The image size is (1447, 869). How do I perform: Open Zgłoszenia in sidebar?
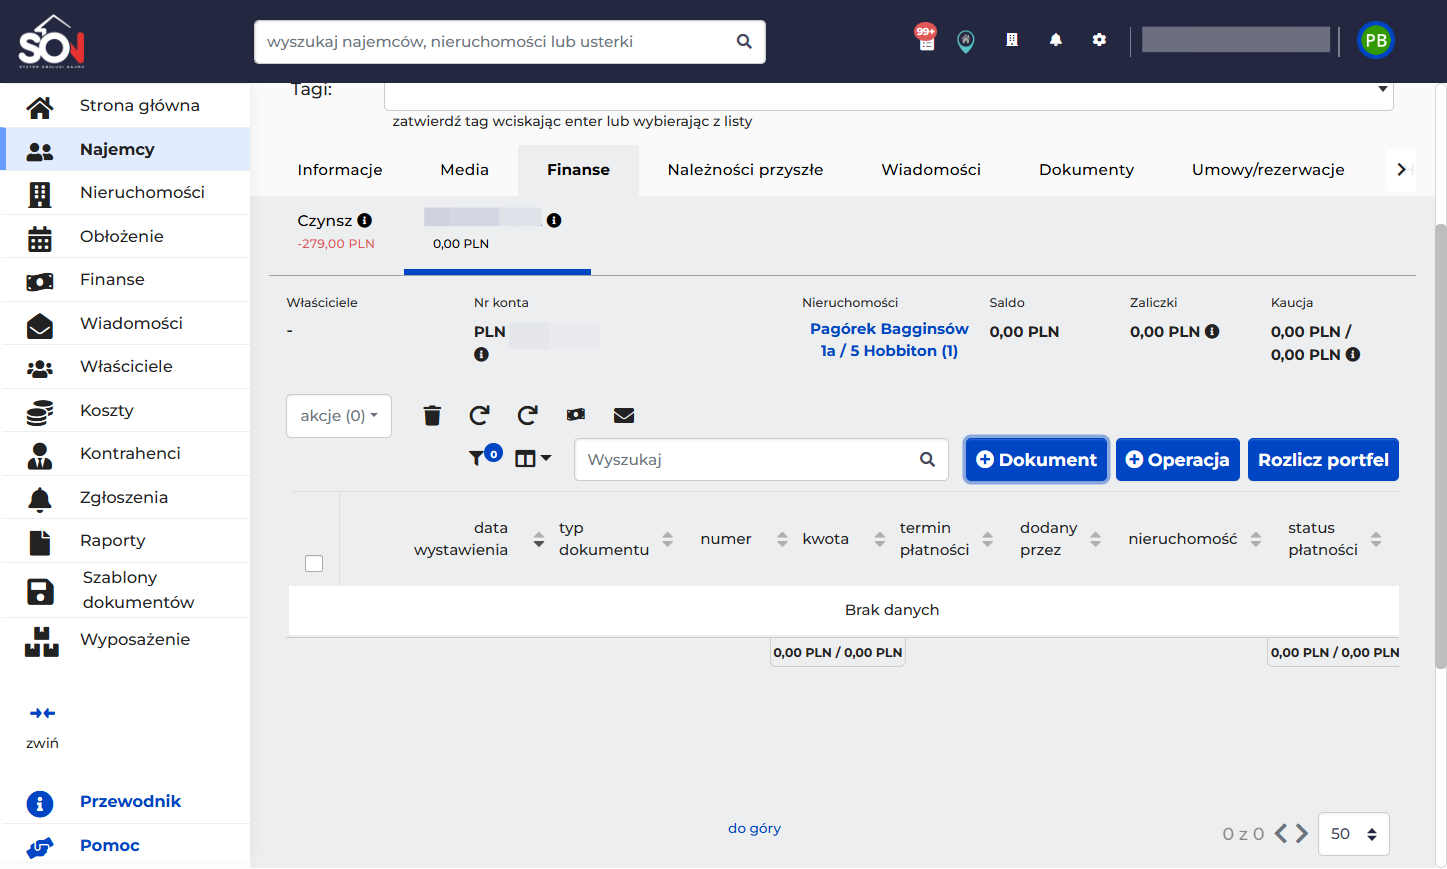pyautogui.click(x=126, y=497)
